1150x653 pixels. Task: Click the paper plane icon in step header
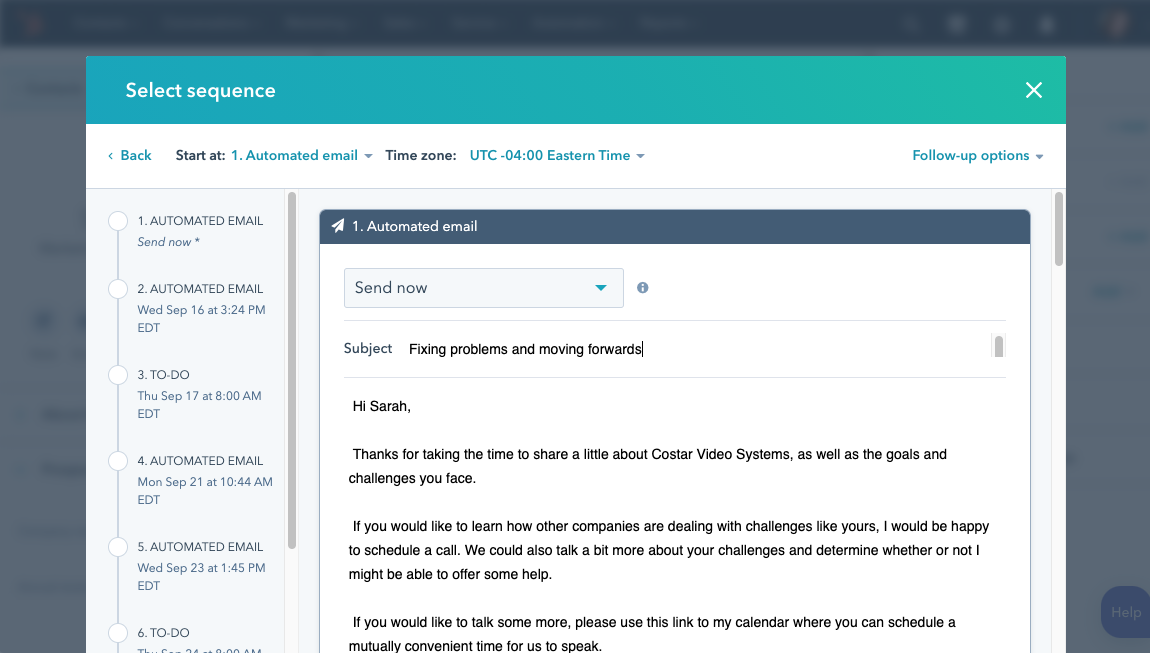point(337,226)
